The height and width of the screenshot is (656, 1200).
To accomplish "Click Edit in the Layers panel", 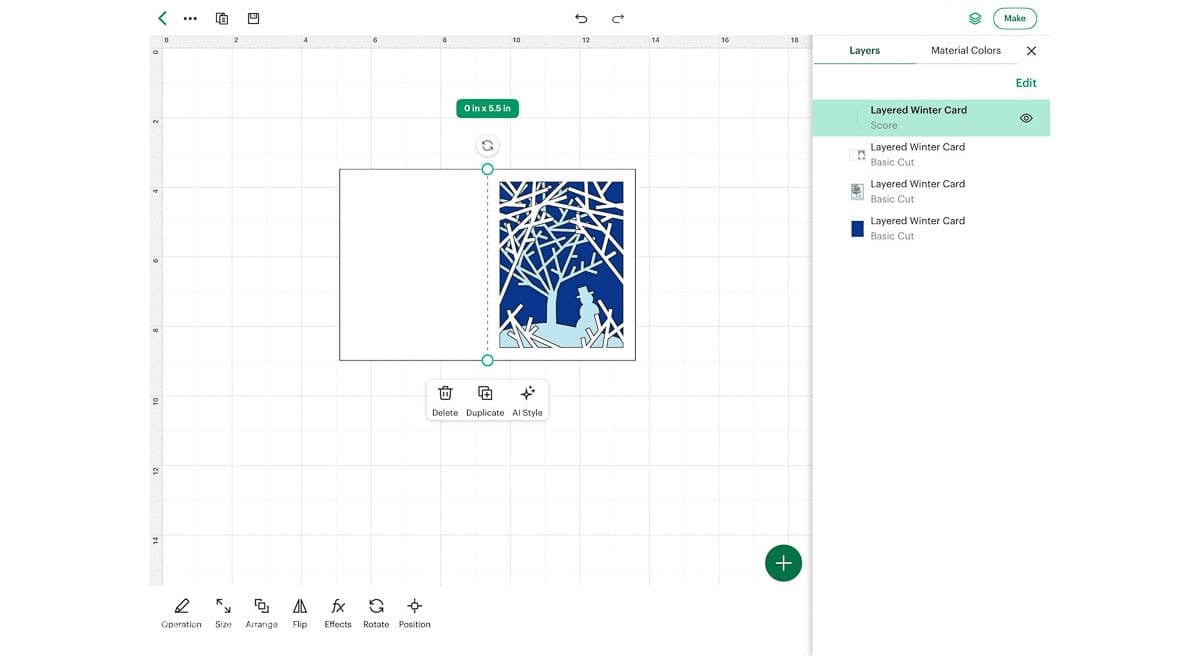I will tap(1026, 83).
